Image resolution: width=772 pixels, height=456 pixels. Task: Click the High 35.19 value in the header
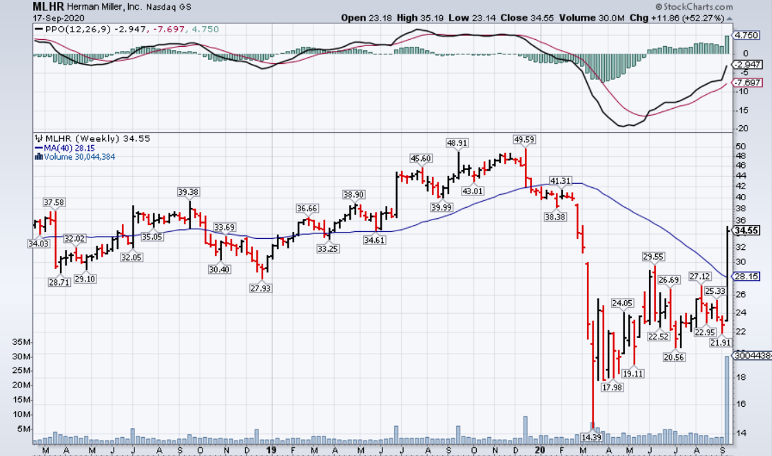420,18
